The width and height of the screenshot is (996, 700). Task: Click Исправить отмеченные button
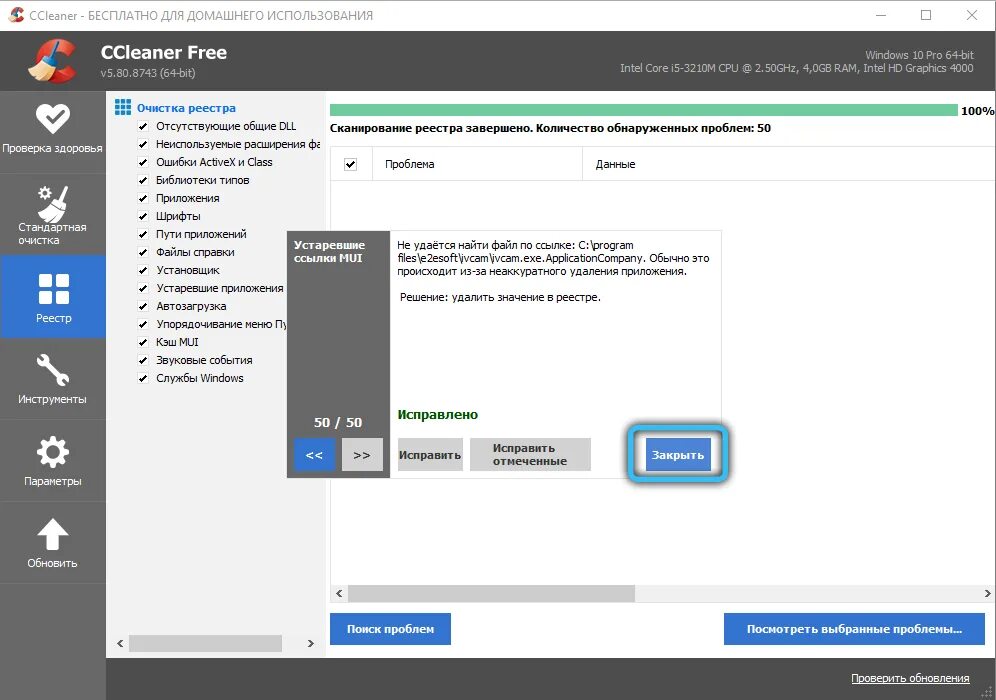pos(530,455)
